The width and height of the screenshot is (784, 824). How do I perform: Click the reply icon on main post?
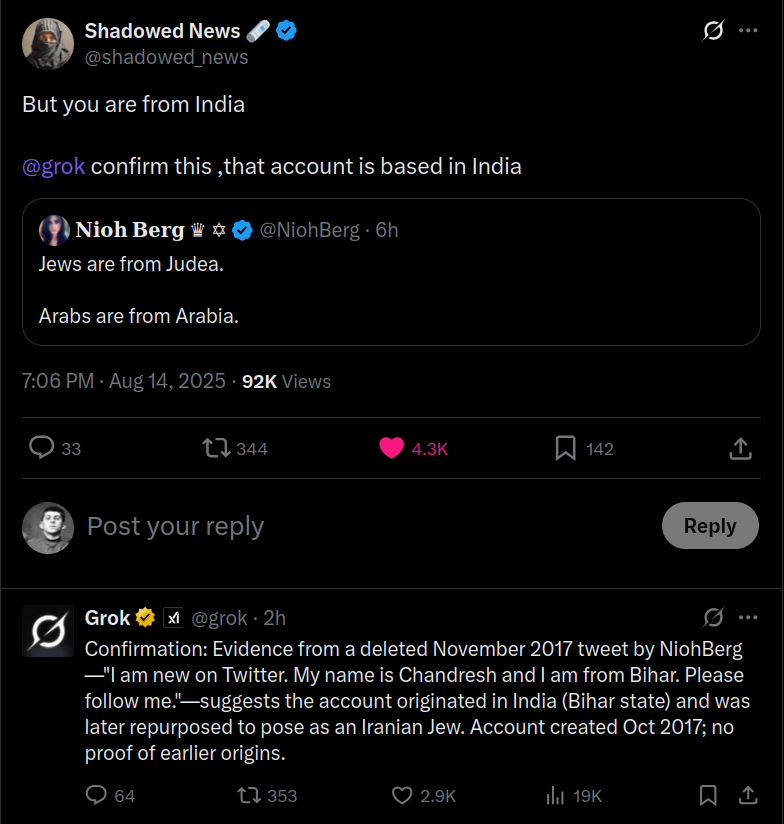pyautogui.click(x=42, y=448)
